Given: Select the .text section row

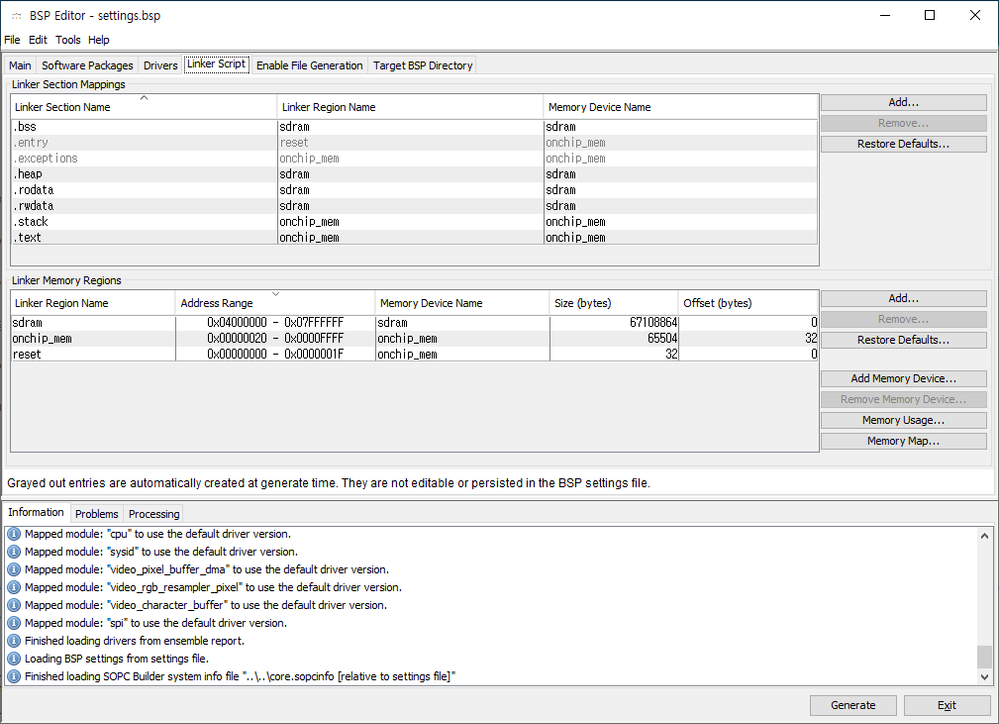Looking at the screenshot, I should (414, 237).
